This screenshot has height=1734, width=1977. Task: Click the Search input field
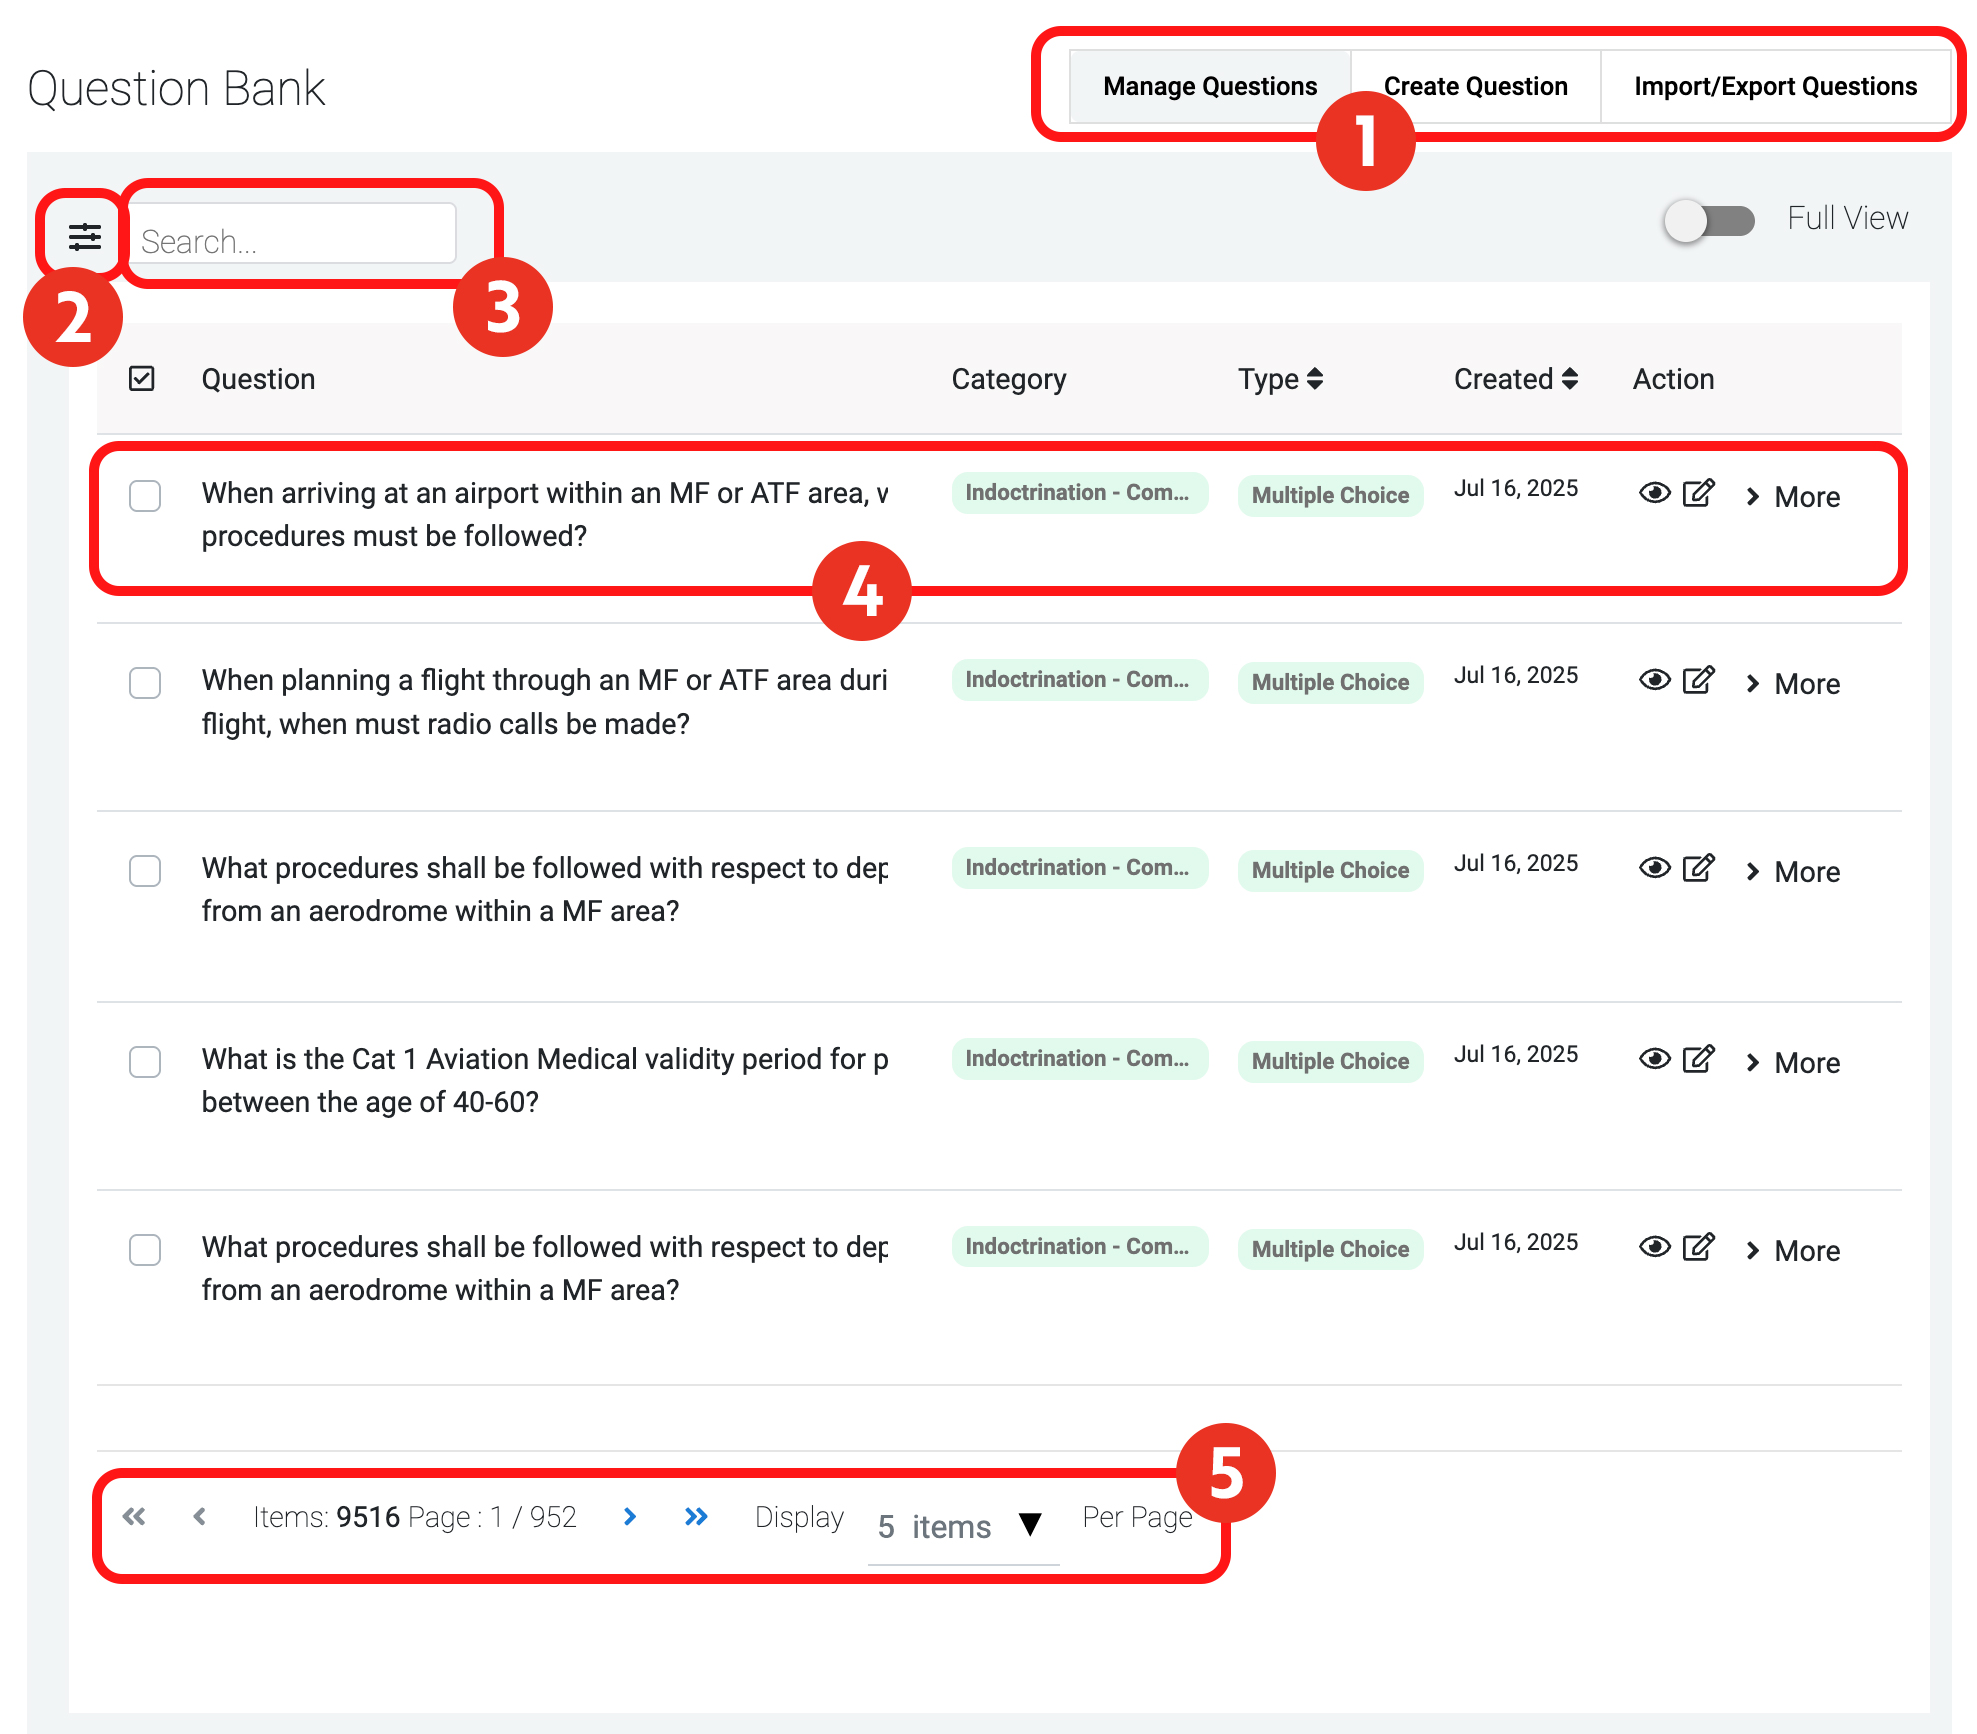(292, 241)
